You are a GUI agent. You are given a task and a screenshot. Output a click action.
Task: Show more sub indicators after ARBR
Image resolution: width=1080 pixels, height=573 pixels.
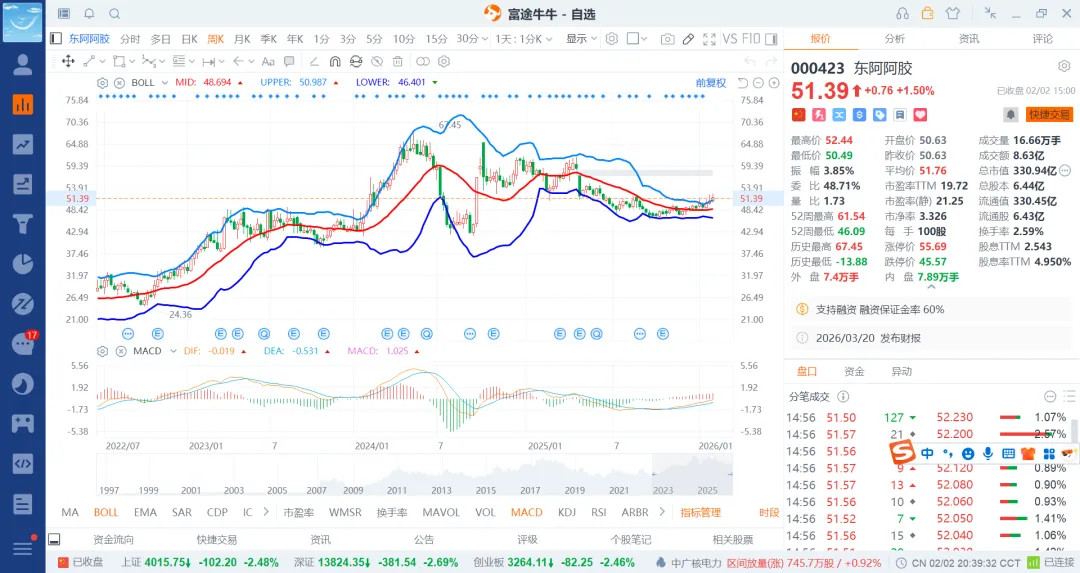662,512
